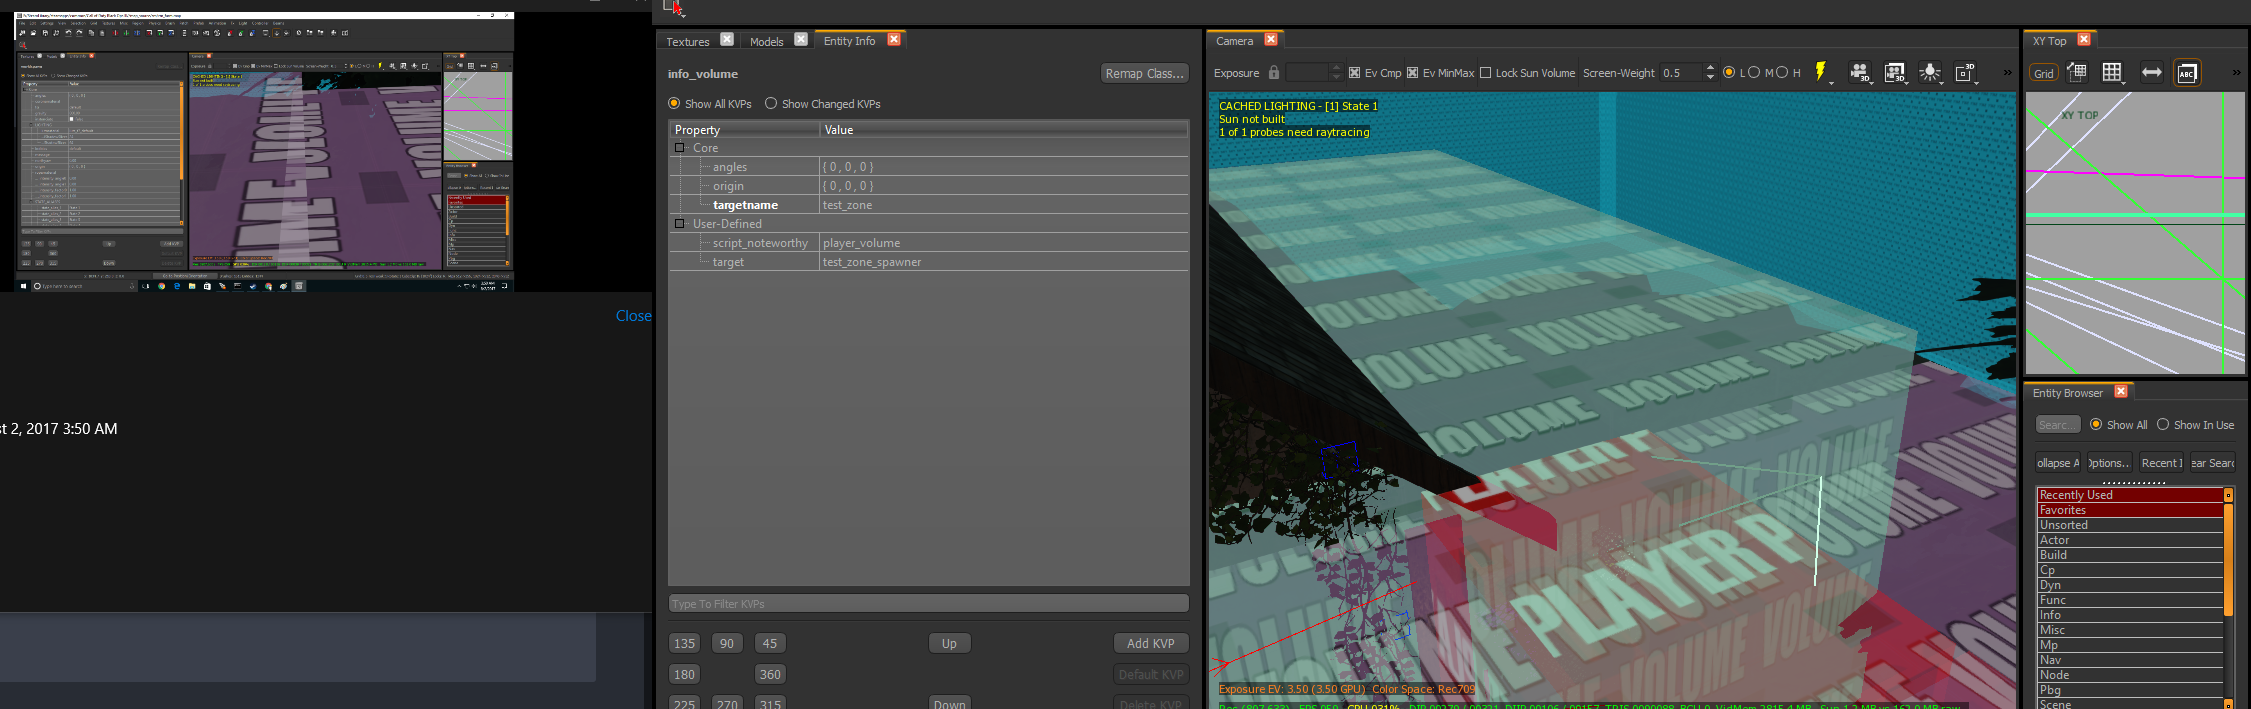2251x709 pixels.
Task: Increase the Screen-Weight stepper value
Action: click(1710, 68)
